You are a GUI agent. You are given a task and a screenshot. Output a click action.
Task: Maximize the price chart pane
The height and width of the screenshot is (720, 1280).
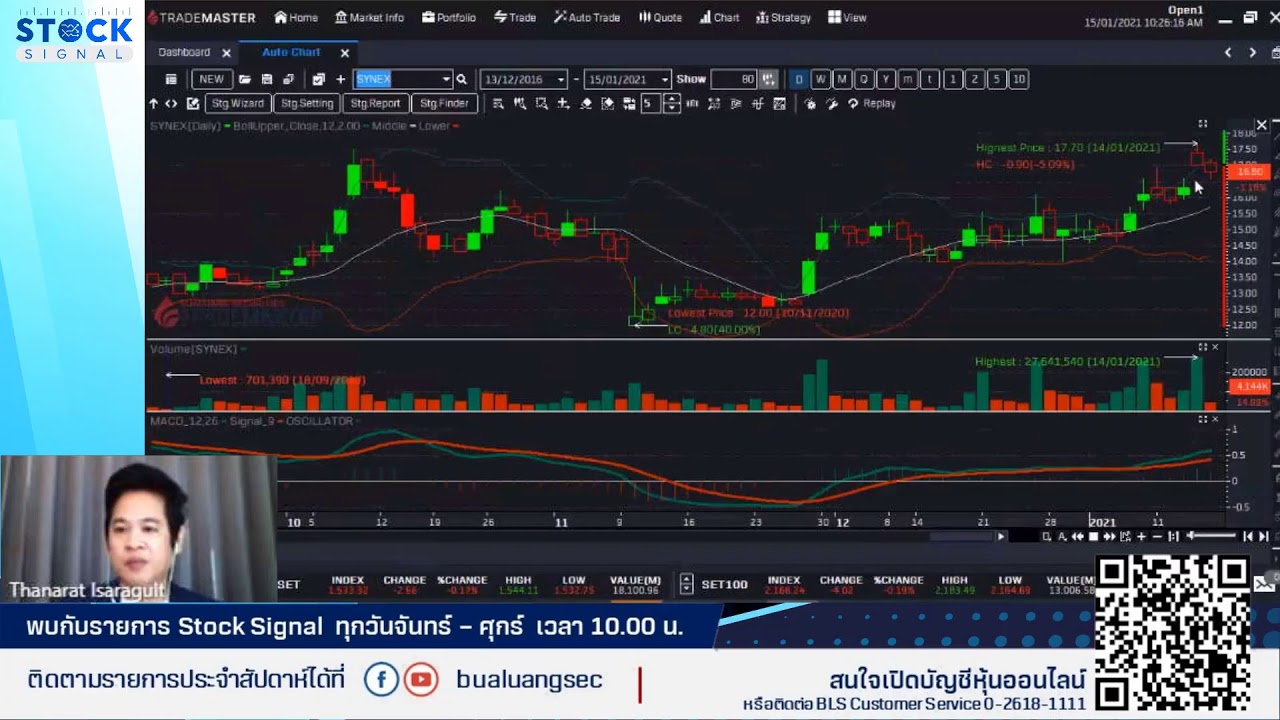click(1203, 124)
